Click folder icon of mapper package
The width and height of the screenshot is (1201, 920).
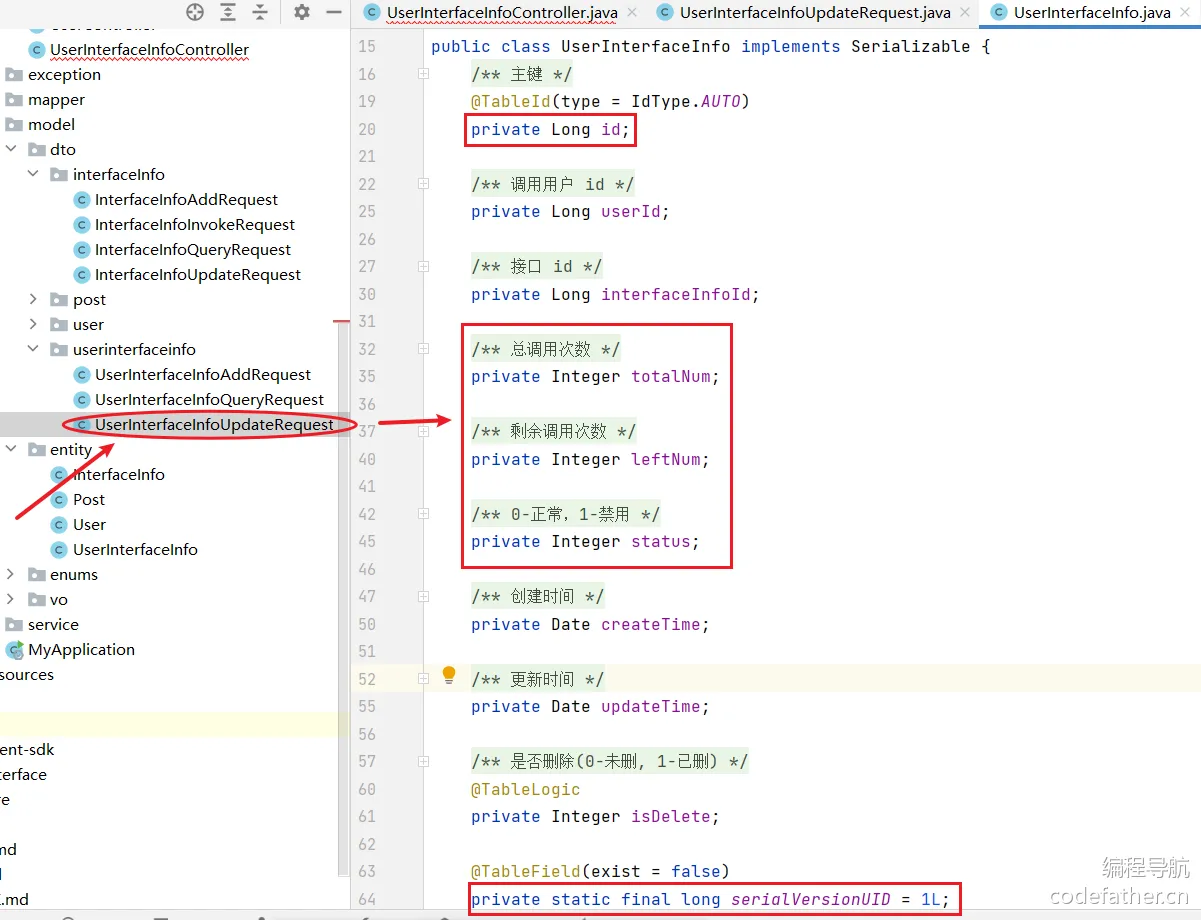coord(14,100)
